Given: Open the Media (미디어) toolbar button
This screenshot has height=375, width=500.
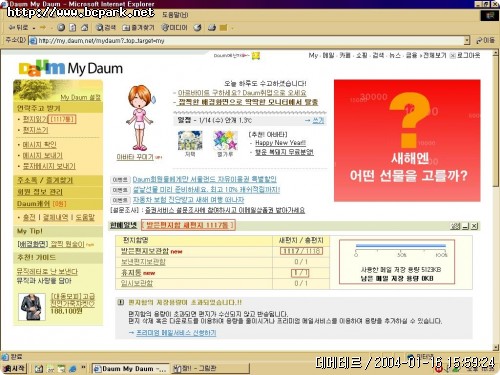Looking at the screenshot, I should (175, 27).
